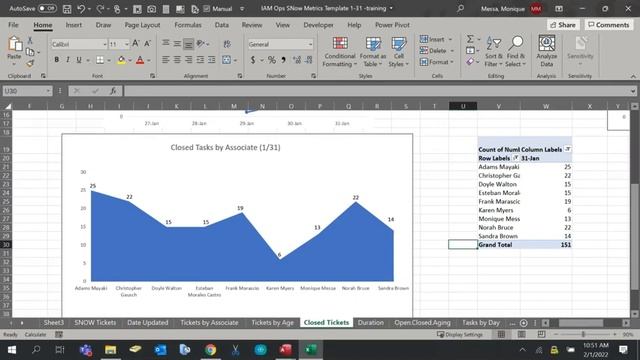Decrease font size with smaller A
This screenshot has width=640, height=360.
point(147,43)
